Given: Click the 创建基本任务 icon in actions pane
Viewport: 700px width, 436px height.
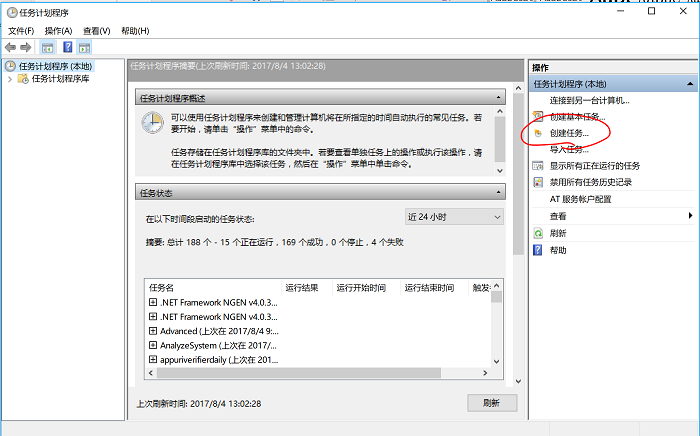Looking at the screenshot, I should pos(539,116).
